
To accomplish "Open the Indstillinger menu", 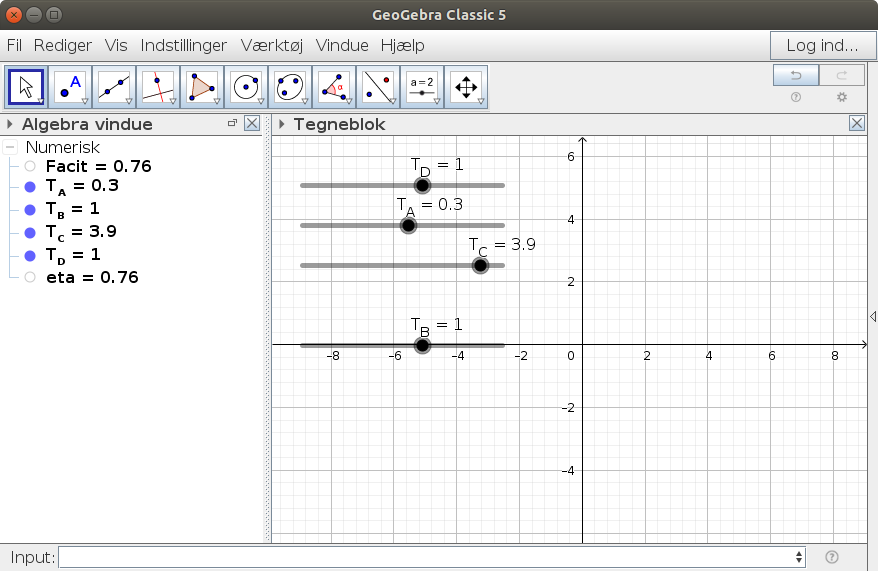I will point(184,45).
